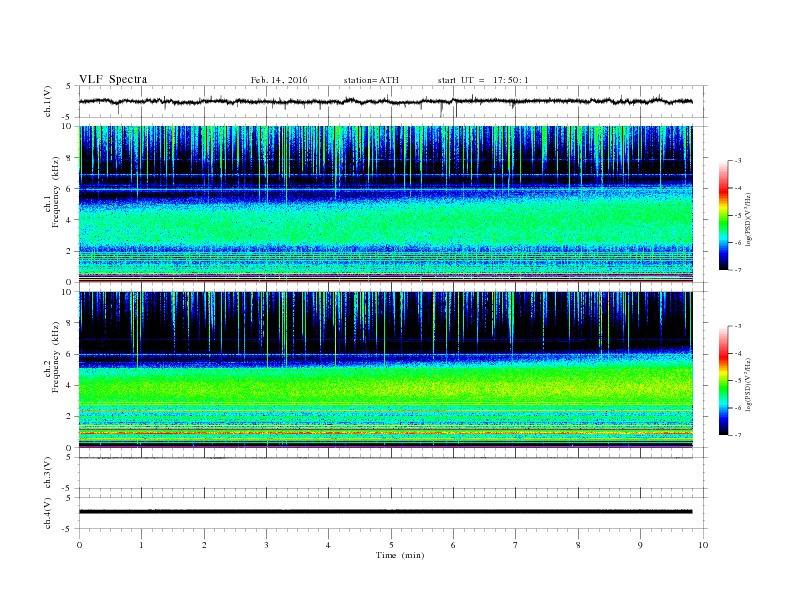This screenshot has height=612, width=792.
Task: Click the ch.1 colorbar "log(PSD)(V²/Hz)" label
Action: (x=748, y=220)
